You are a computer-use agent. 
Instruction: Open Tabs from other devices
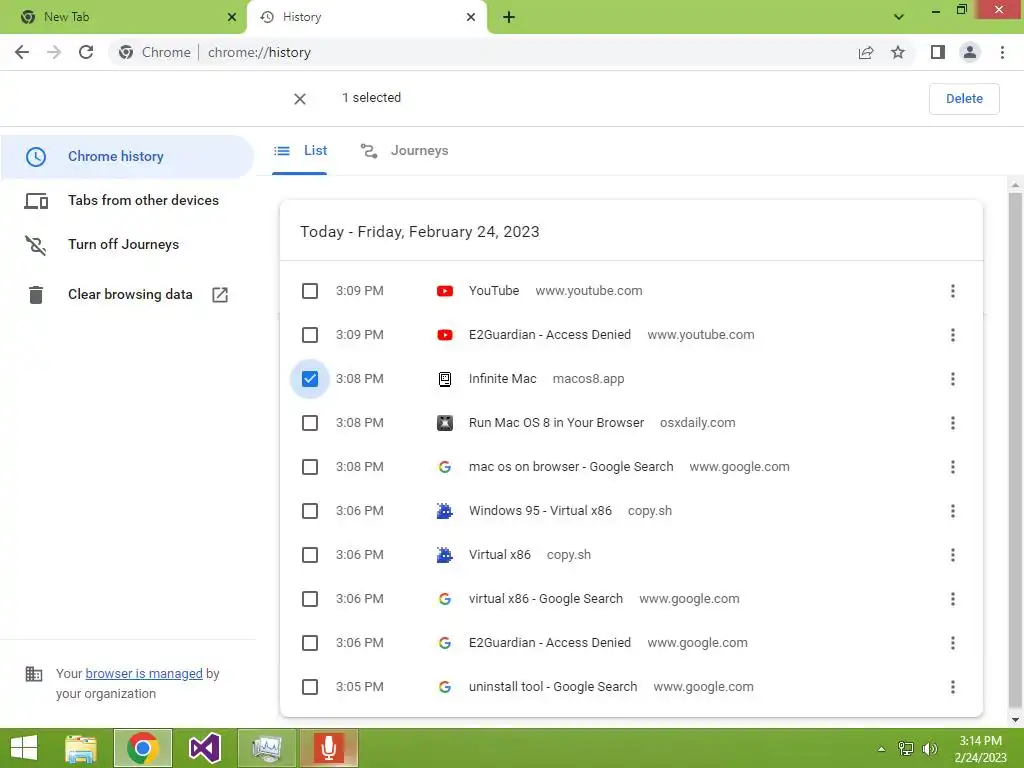click(127, 200)
